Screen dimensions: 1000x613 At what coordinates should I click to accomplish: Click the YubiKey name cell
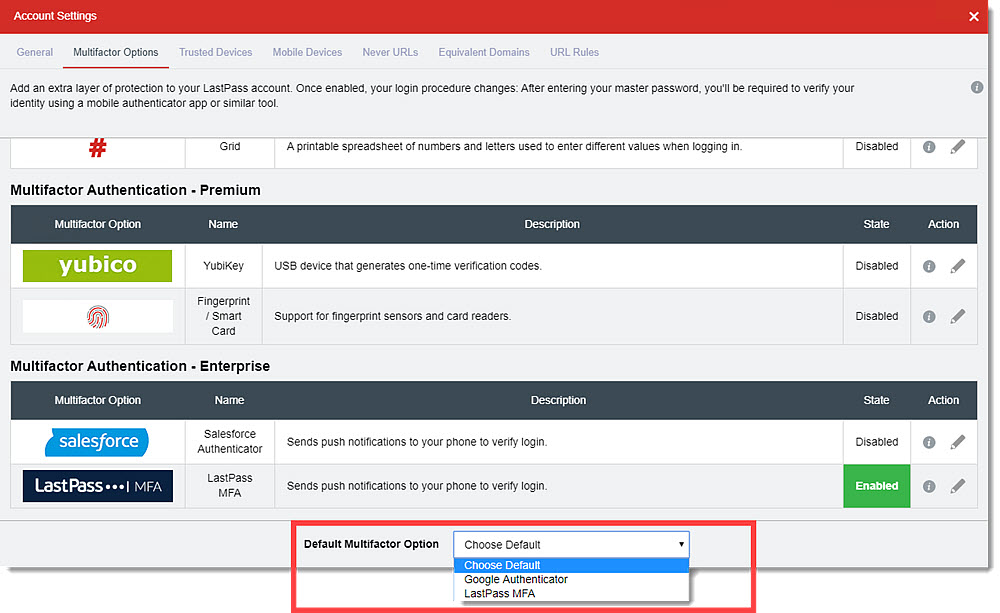(x=223, y=266)
